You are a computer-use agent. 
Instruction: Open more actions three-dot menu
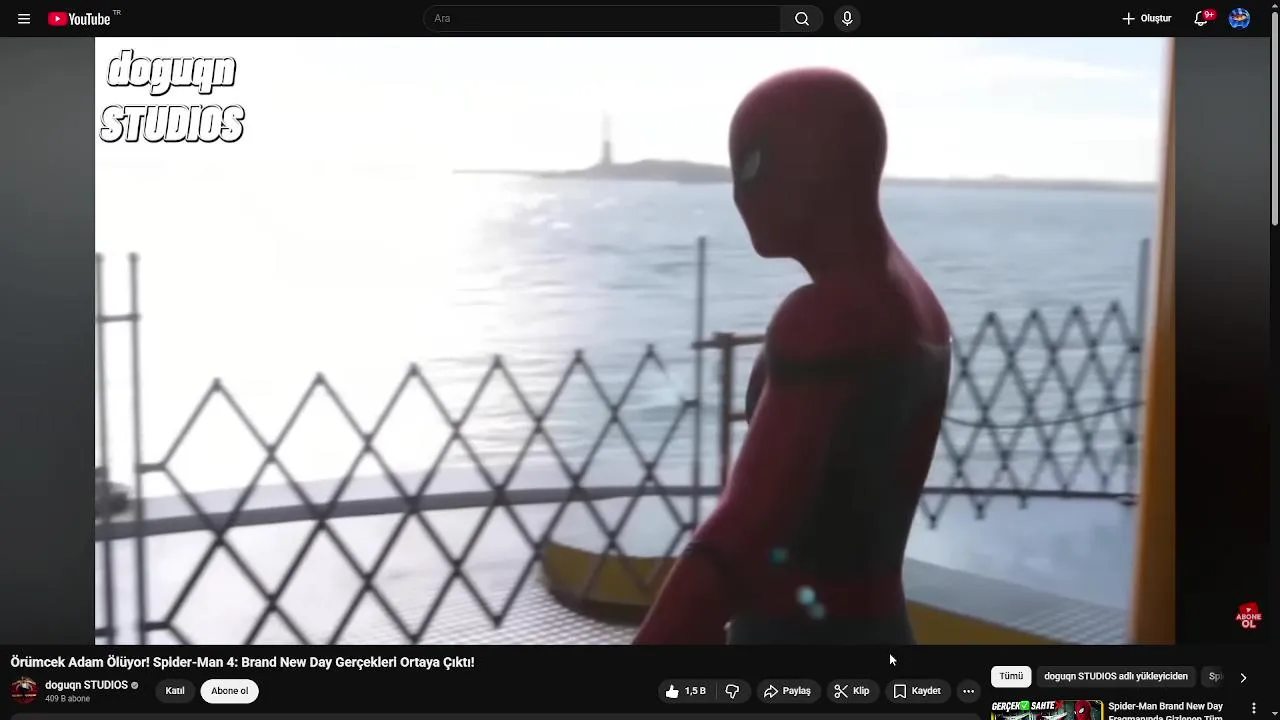(x=968, y=691)
